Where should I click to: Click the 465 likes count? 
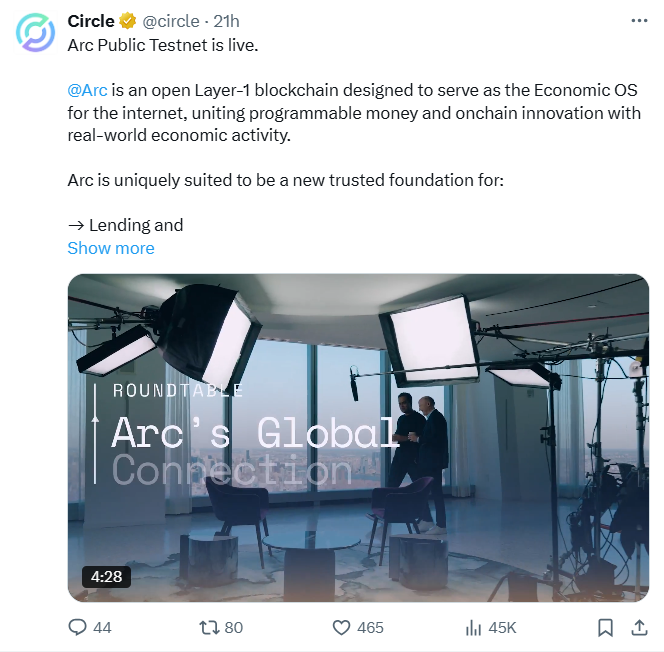click(370, 627)
